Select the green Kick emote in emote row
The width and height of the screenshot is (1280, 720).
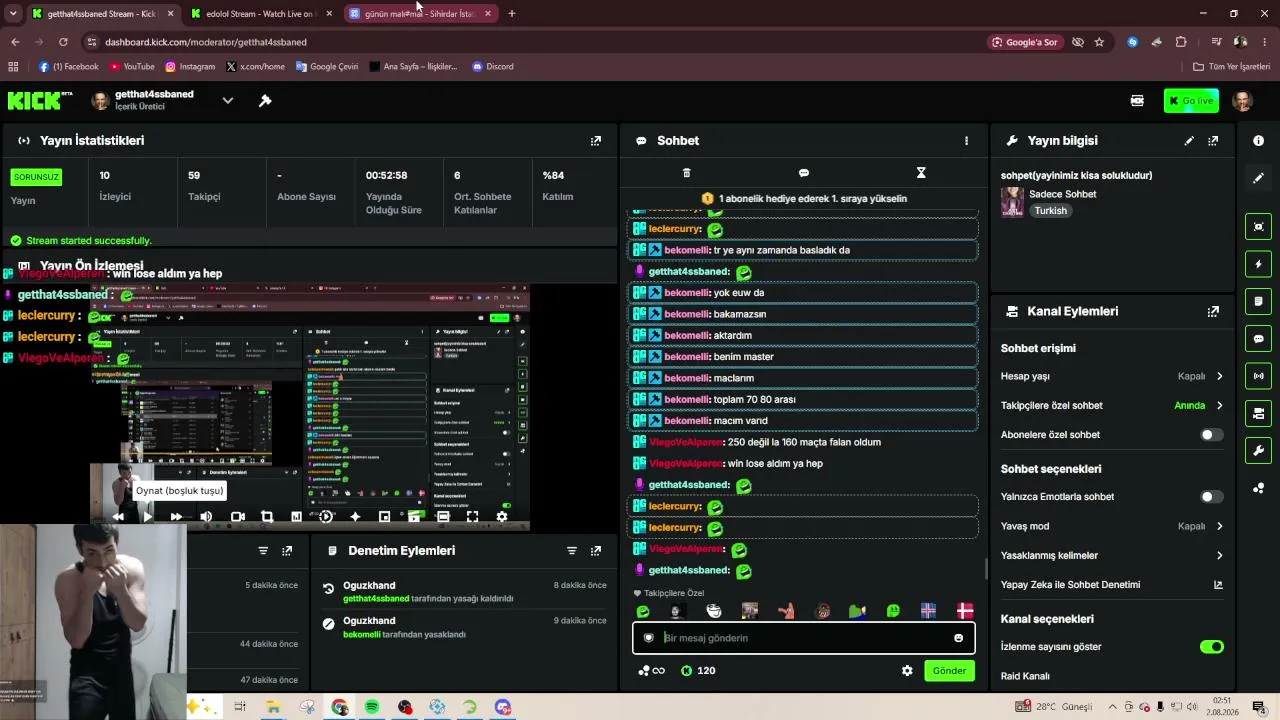643,611
